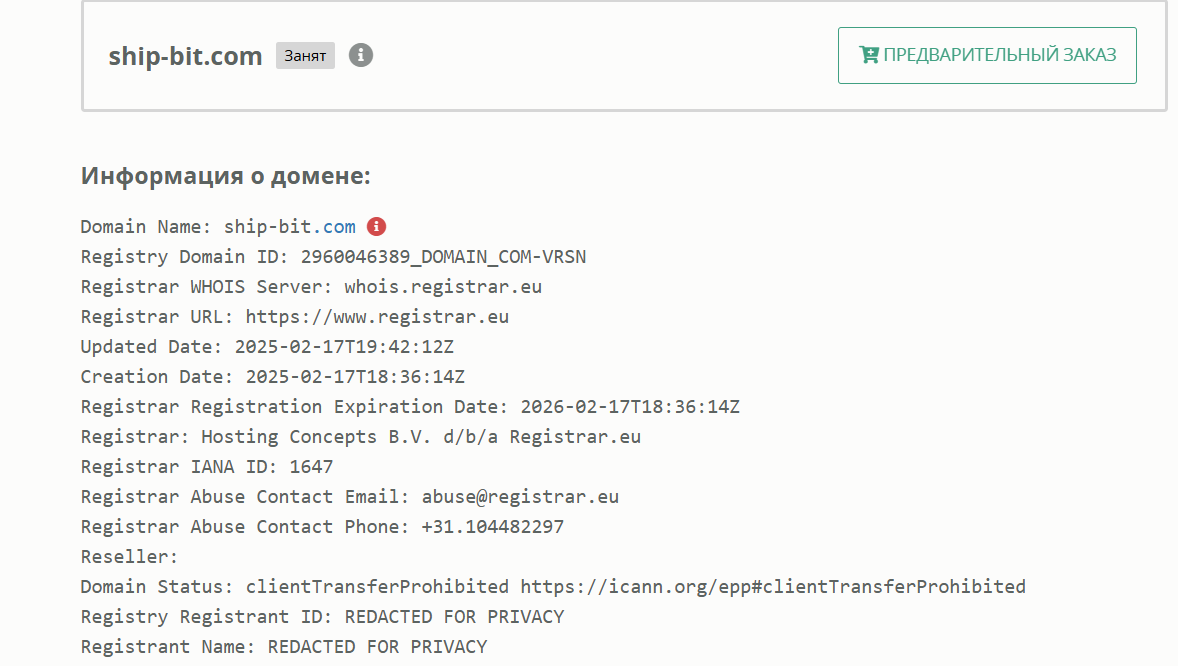Select the Registrar IANA ID 1647
The image size is (1178, 666).
311,467
